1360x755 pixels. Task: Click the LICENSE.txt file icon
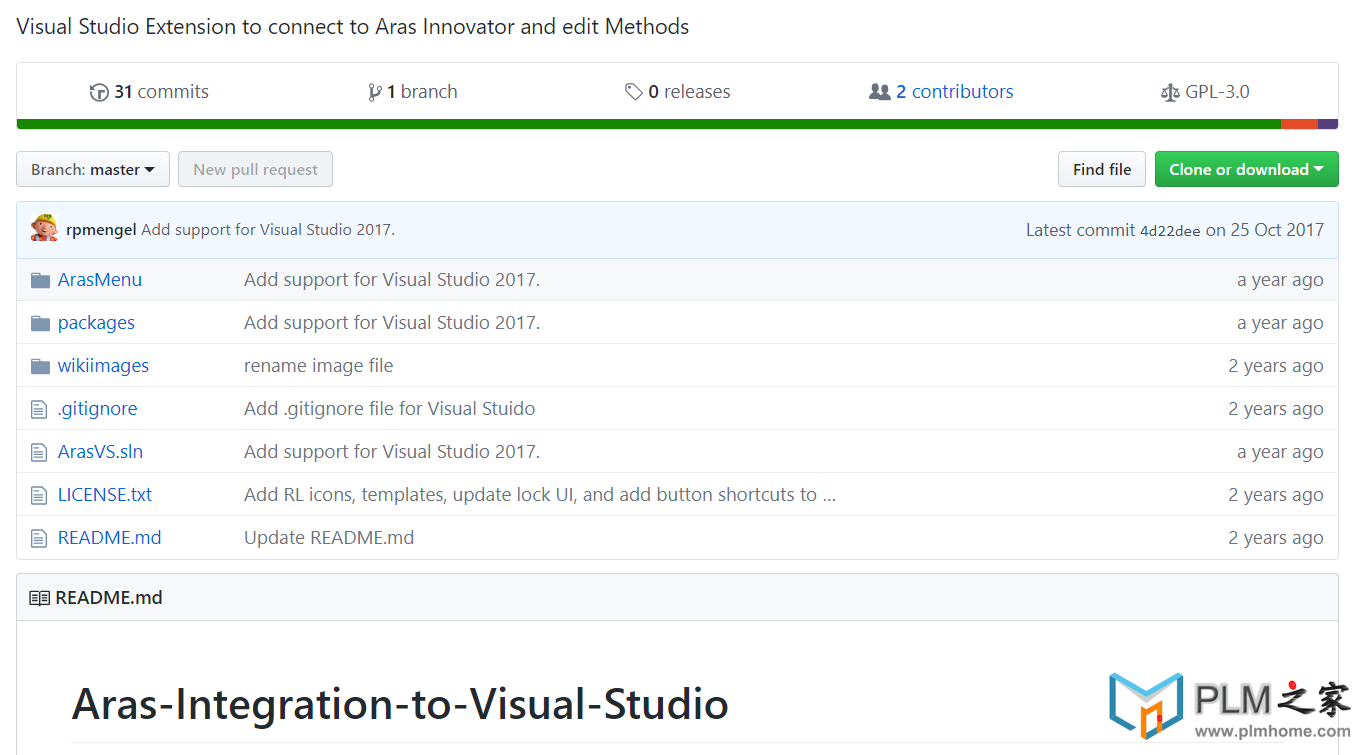click(x=39, y=495)
